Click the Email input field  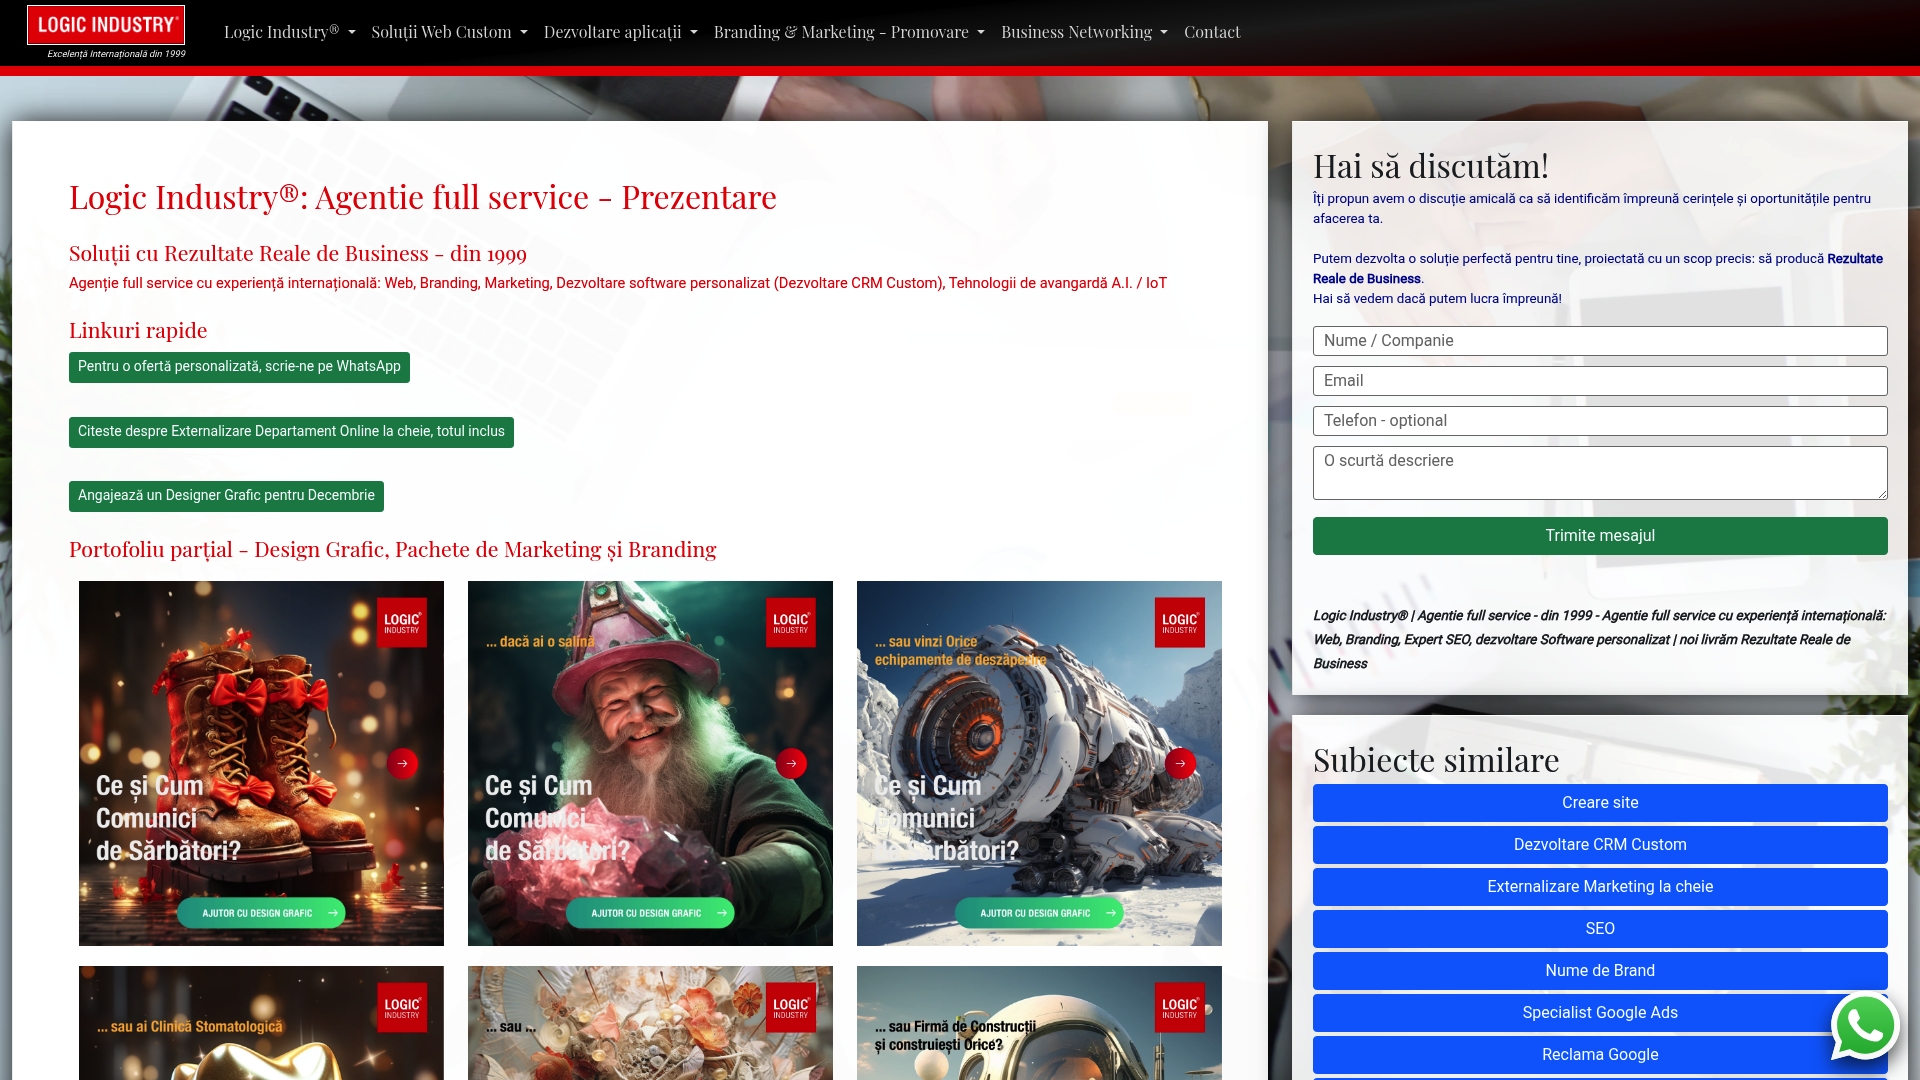tap(1600, 381)
